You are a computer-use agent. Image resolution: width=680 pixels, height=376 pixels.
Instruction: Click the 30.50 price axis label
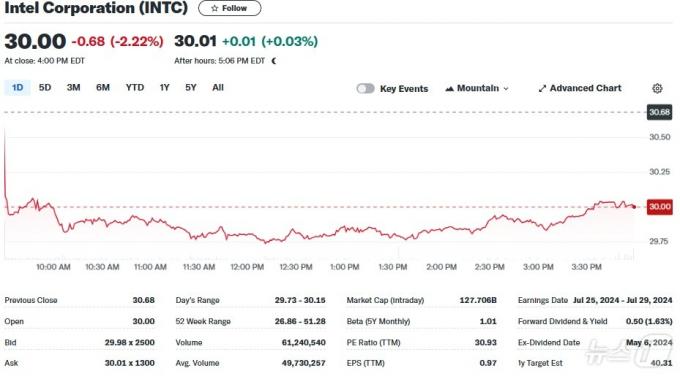pyautogui.click(x=660, y=137)
